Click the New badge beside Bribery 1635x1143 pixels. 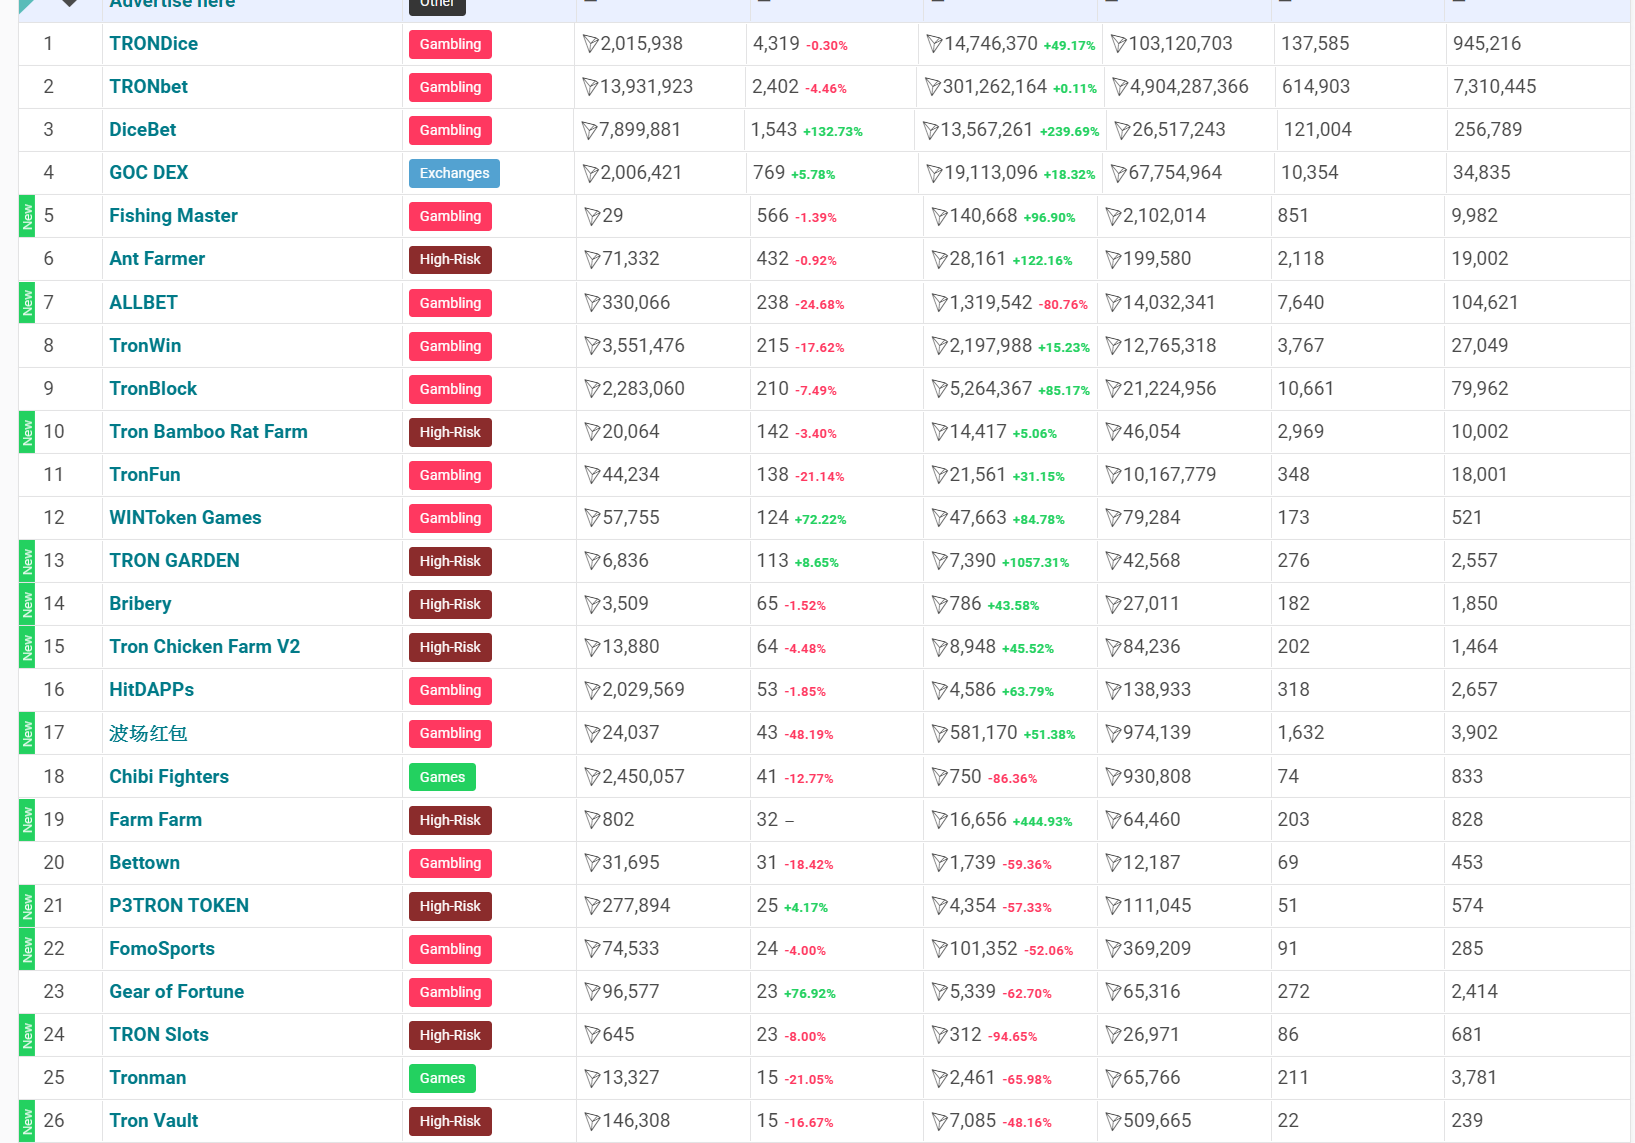click(27, 604)
